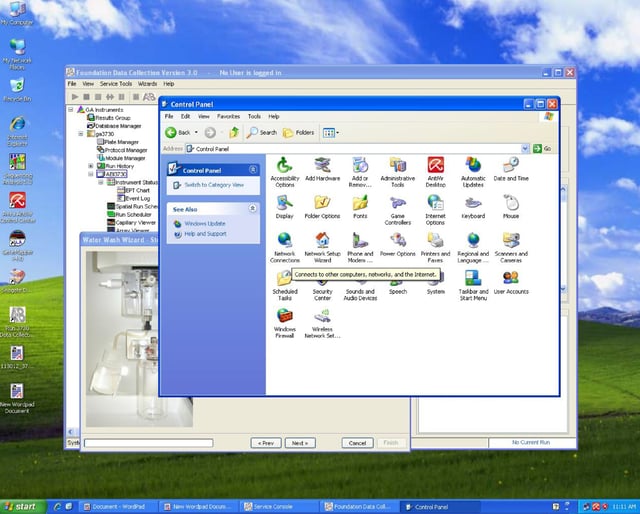The height and width of the screenshot is (514, 640).
Task: Open the Address bar dropdown arrow
Action: pyautogui.click(x=525, y=149)
